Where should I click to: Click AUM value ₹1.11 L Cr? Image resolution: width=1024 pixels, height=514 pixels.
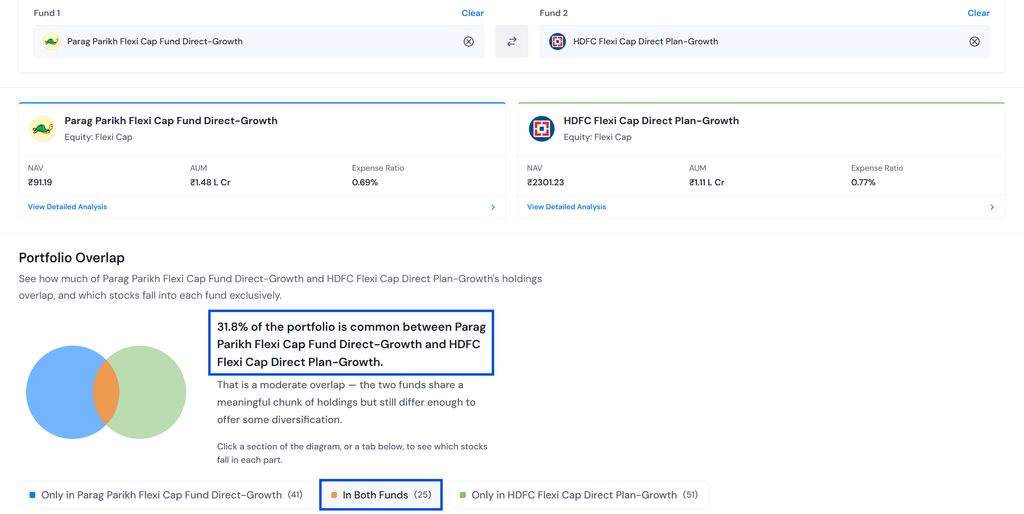coord(707,182)
